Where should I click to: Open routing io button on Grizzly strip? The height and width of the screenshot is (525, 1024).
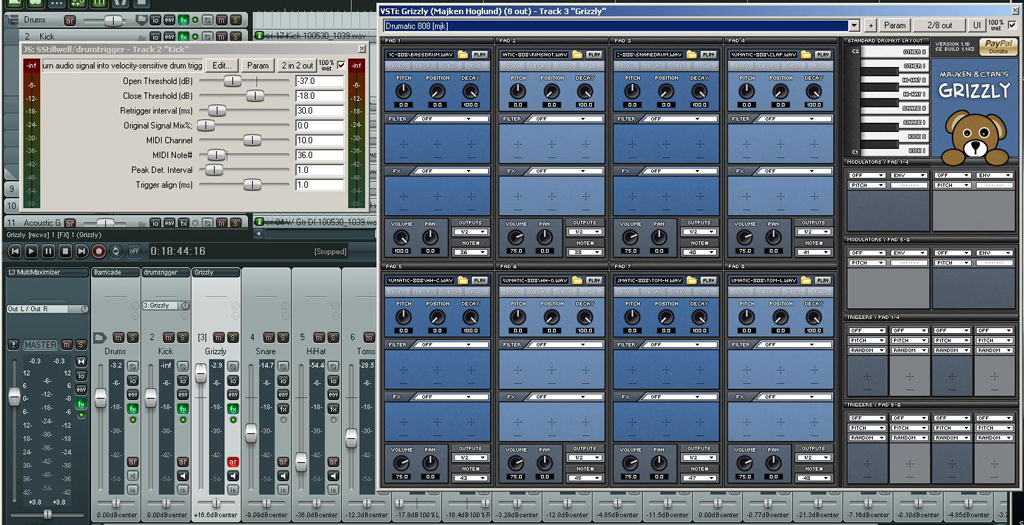(233, 380)
